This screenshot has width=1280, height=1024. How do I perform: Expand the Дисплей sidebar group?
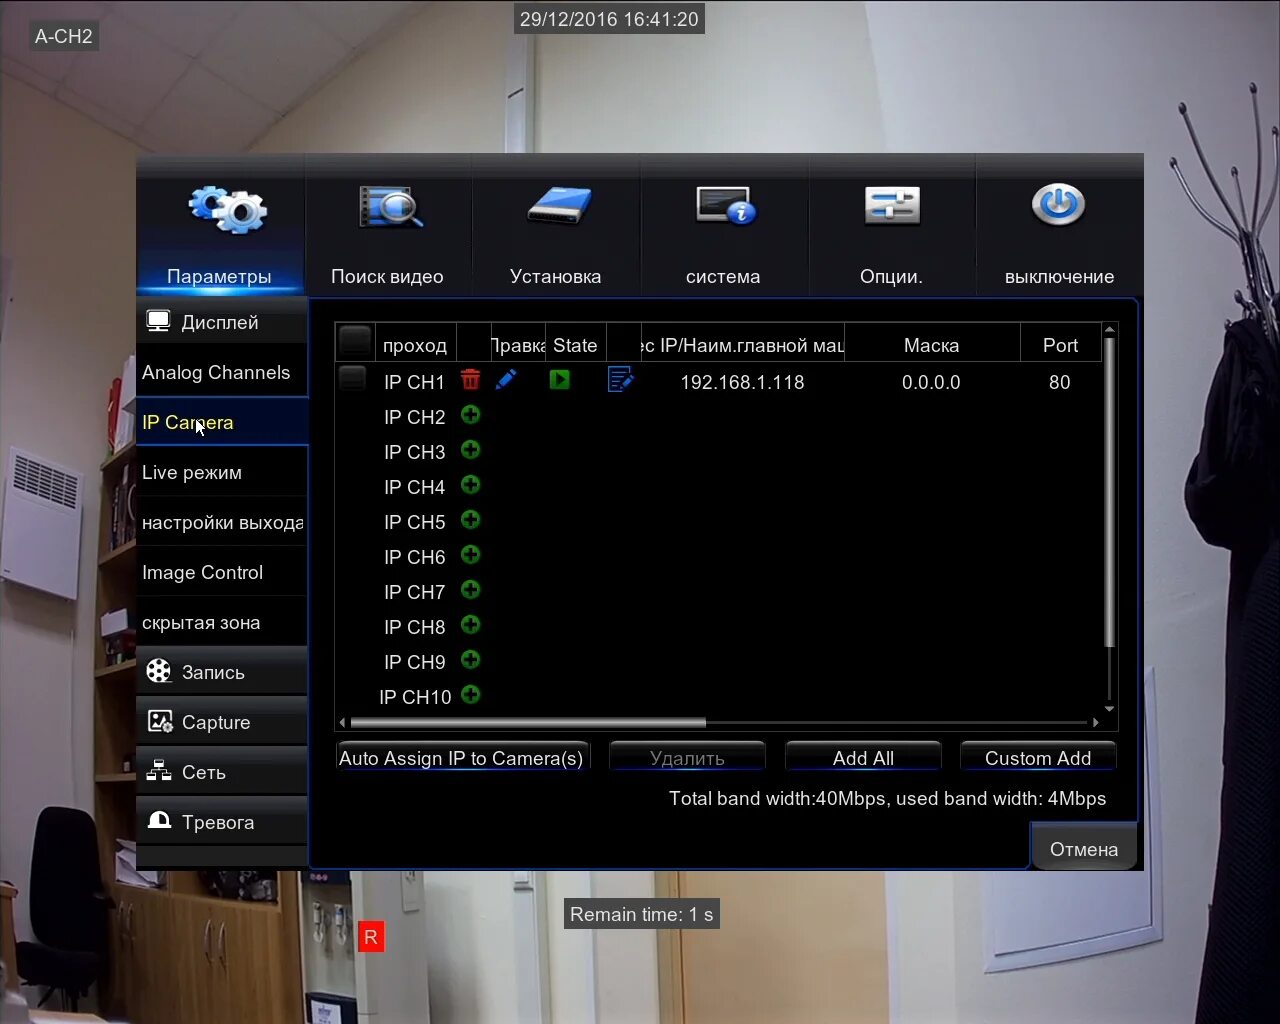222,322
